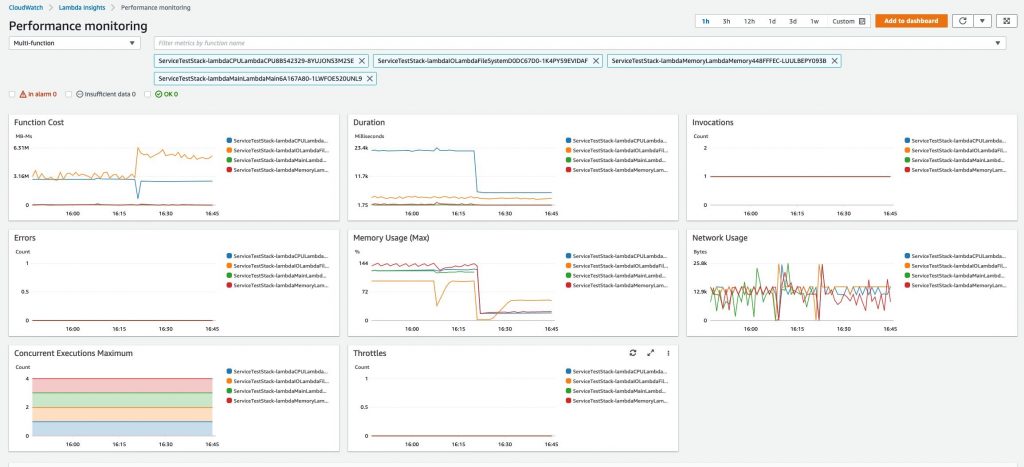Select the 3d time range
Viewport: 1024px width, 467px height.
click(x=793, y=21)
